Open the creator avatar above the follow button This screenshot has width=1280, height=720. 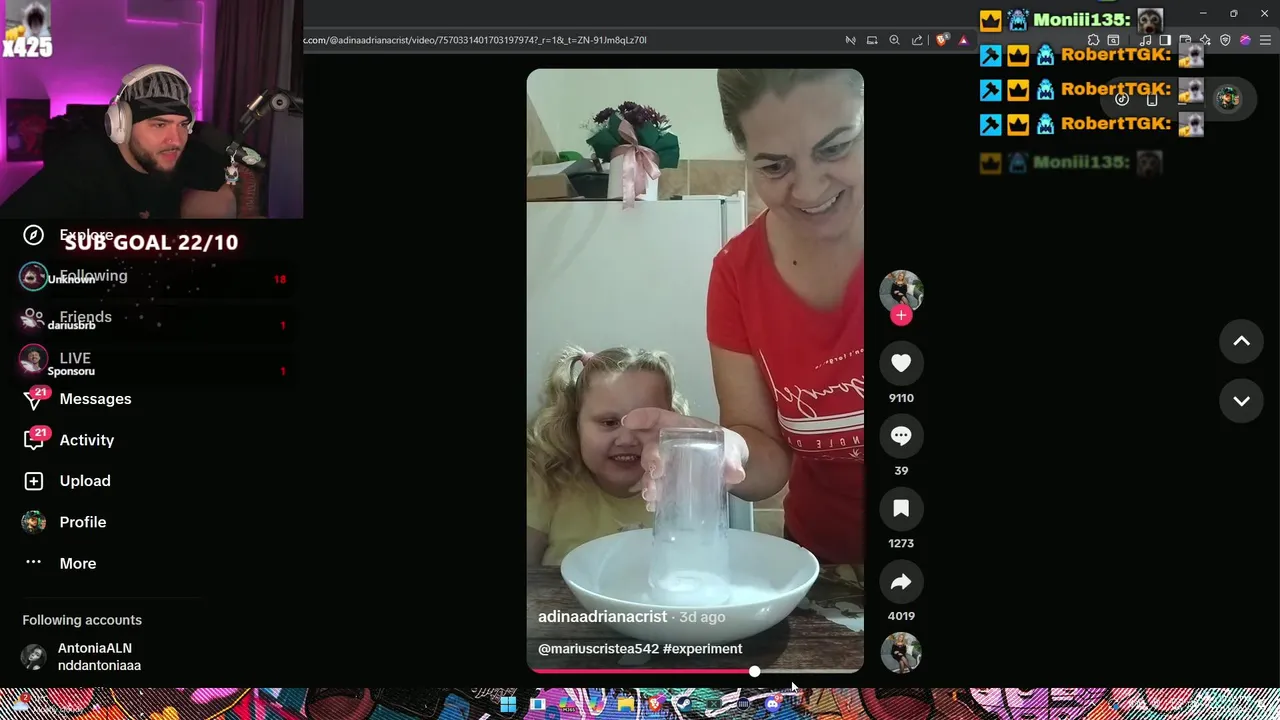tap(901, 291)
